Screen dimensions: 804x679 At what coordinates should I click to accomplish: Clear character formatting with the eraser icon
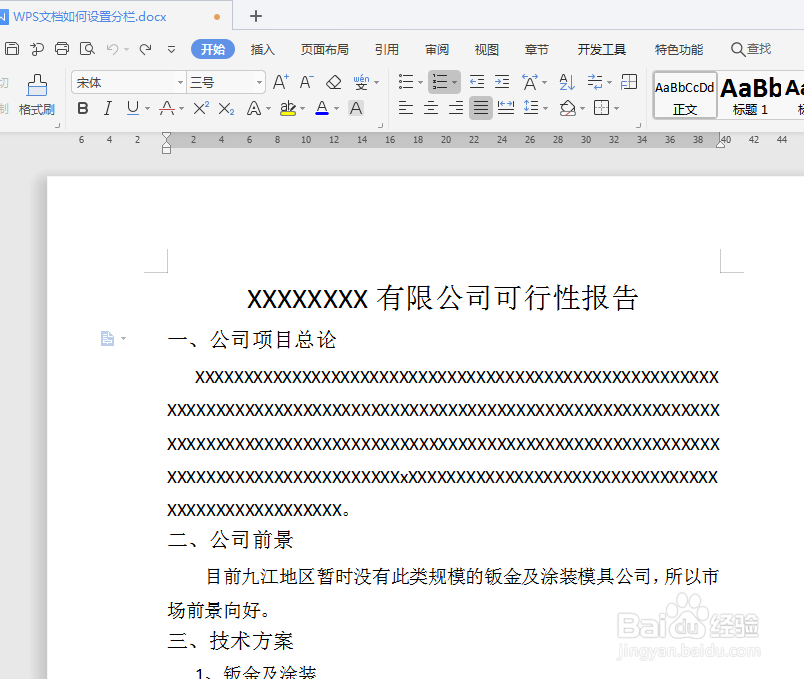pyautogui.click(x=334, y=82)
